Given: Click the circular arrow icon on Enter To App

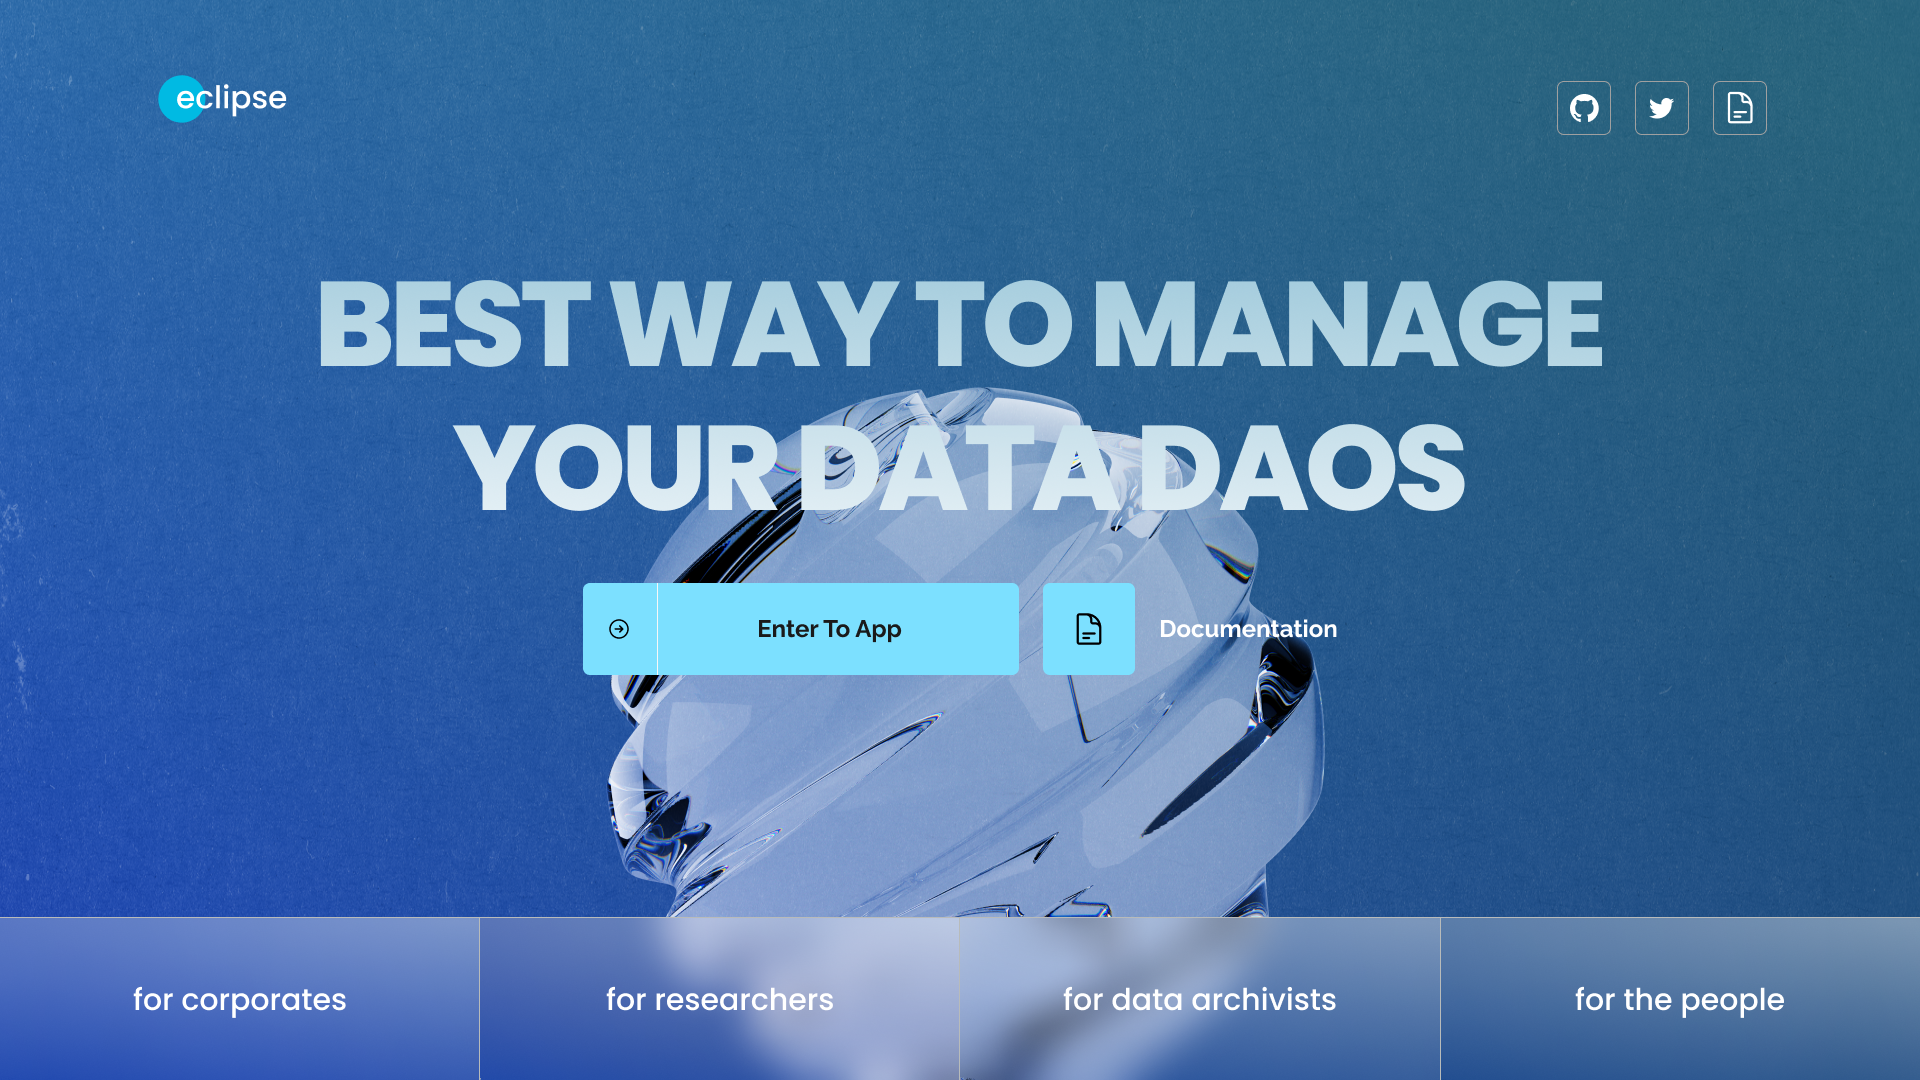Looking at the screenshot, I should (620, 629).
